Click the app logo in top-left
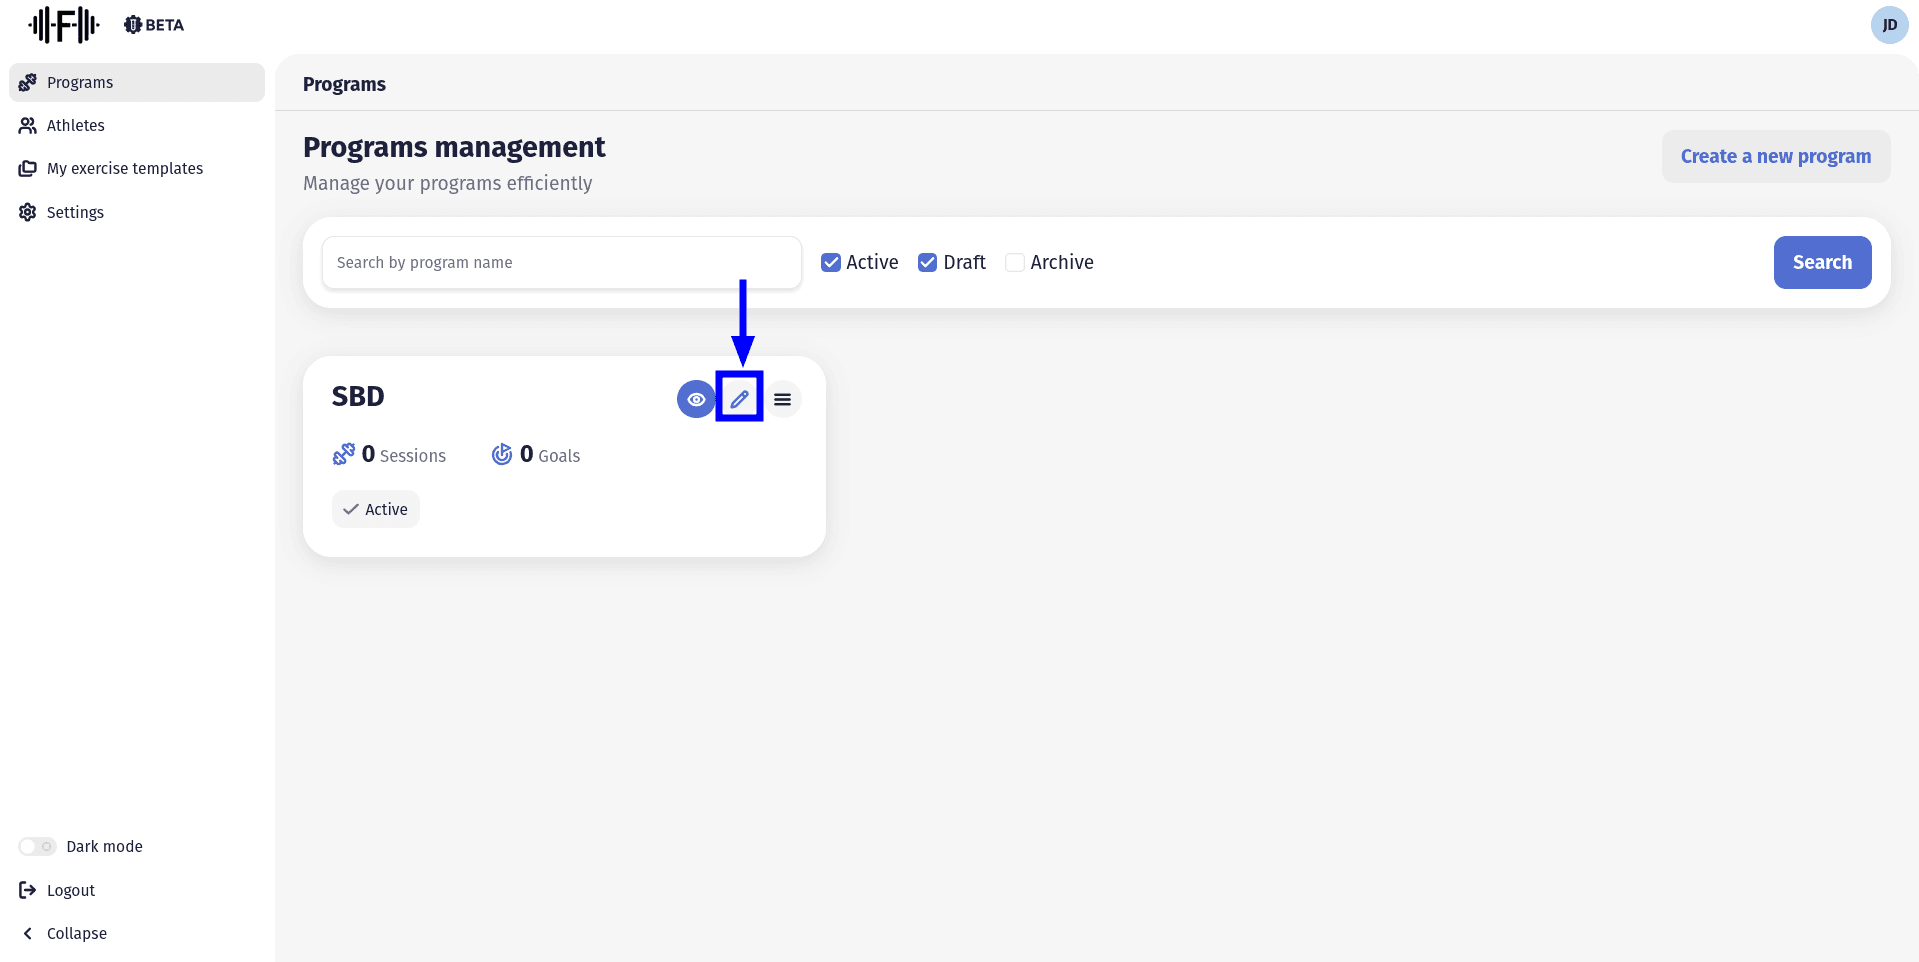 (64, 25)
